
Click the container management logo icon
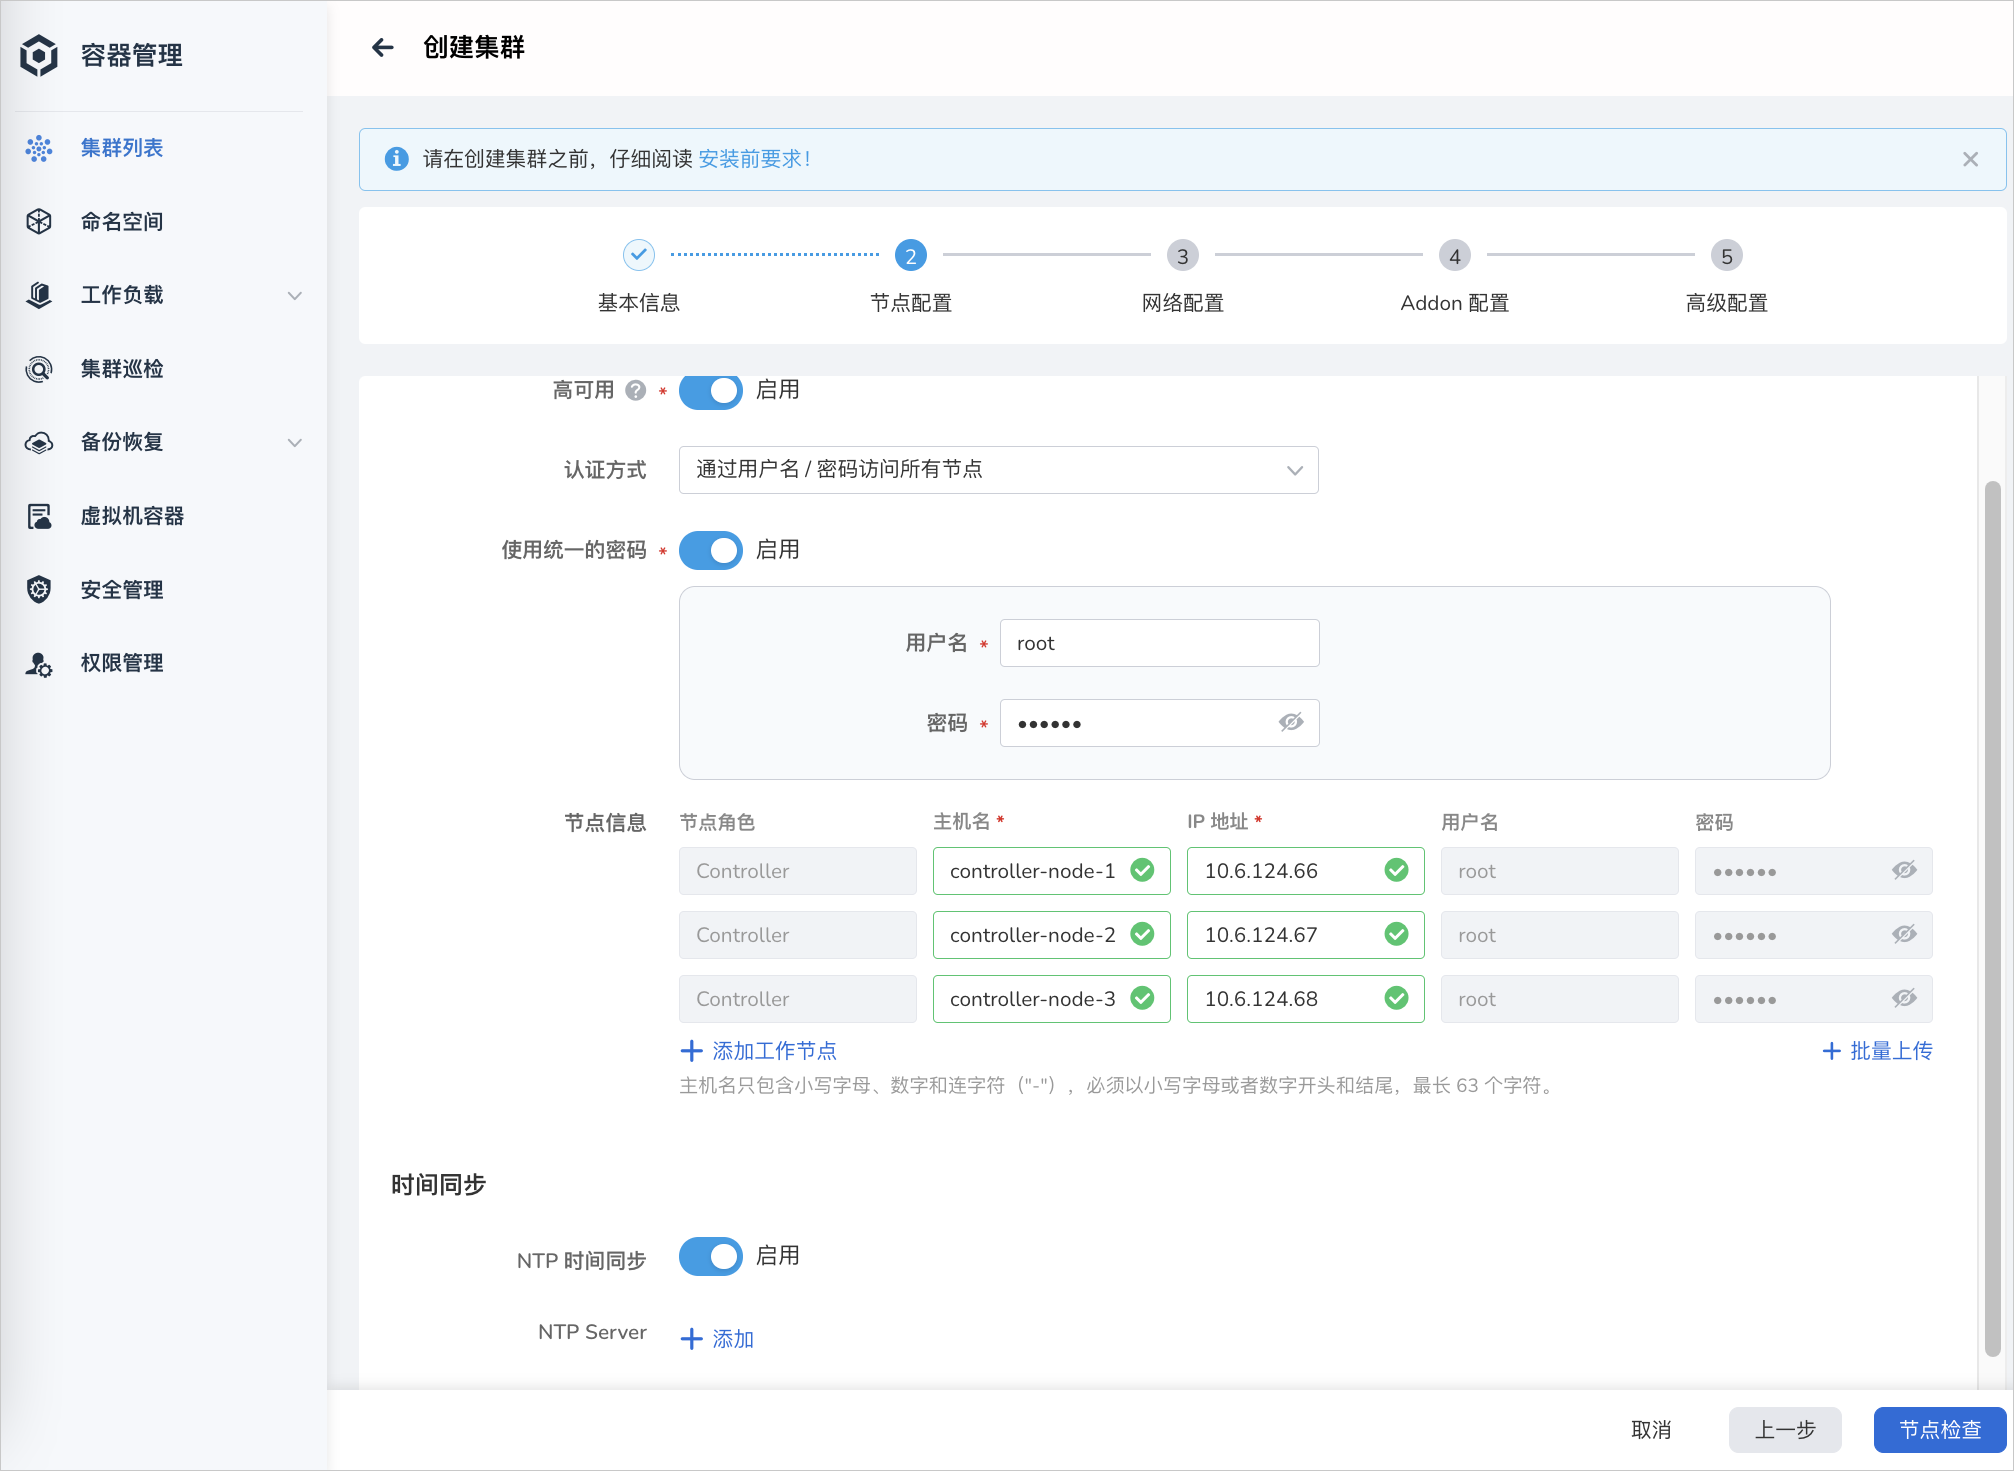pos(39,55)
